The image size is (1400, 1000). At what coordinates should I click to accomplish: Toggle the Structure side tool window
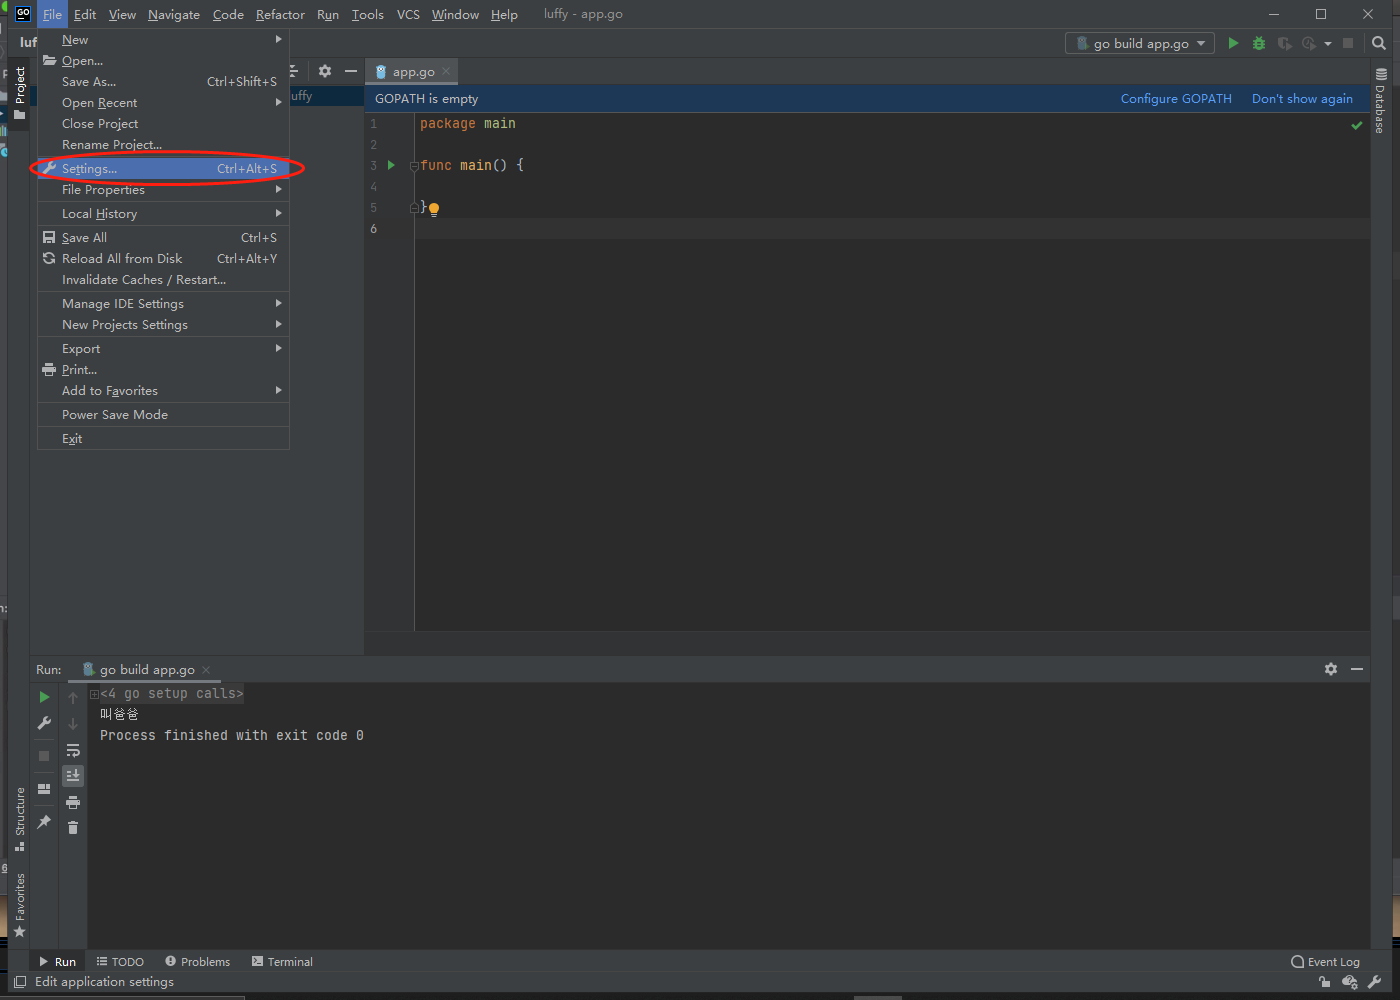click(20, 819)
